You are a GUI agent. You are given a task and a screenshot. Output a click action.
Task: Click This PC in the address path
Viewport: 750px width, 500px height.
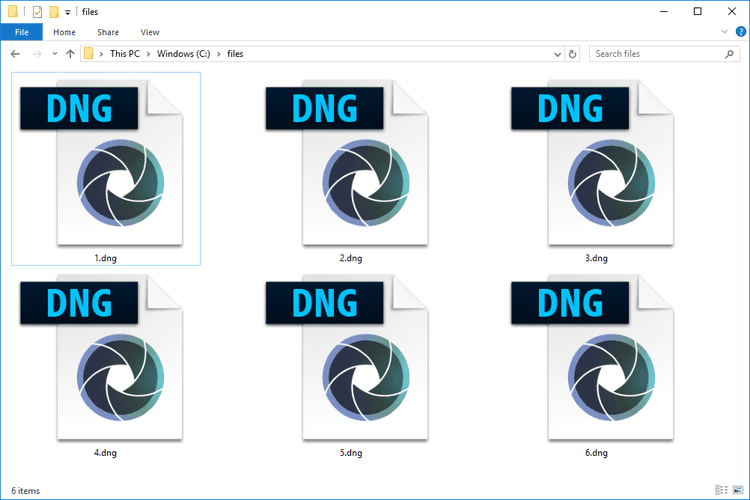click(x=125, y=54)
